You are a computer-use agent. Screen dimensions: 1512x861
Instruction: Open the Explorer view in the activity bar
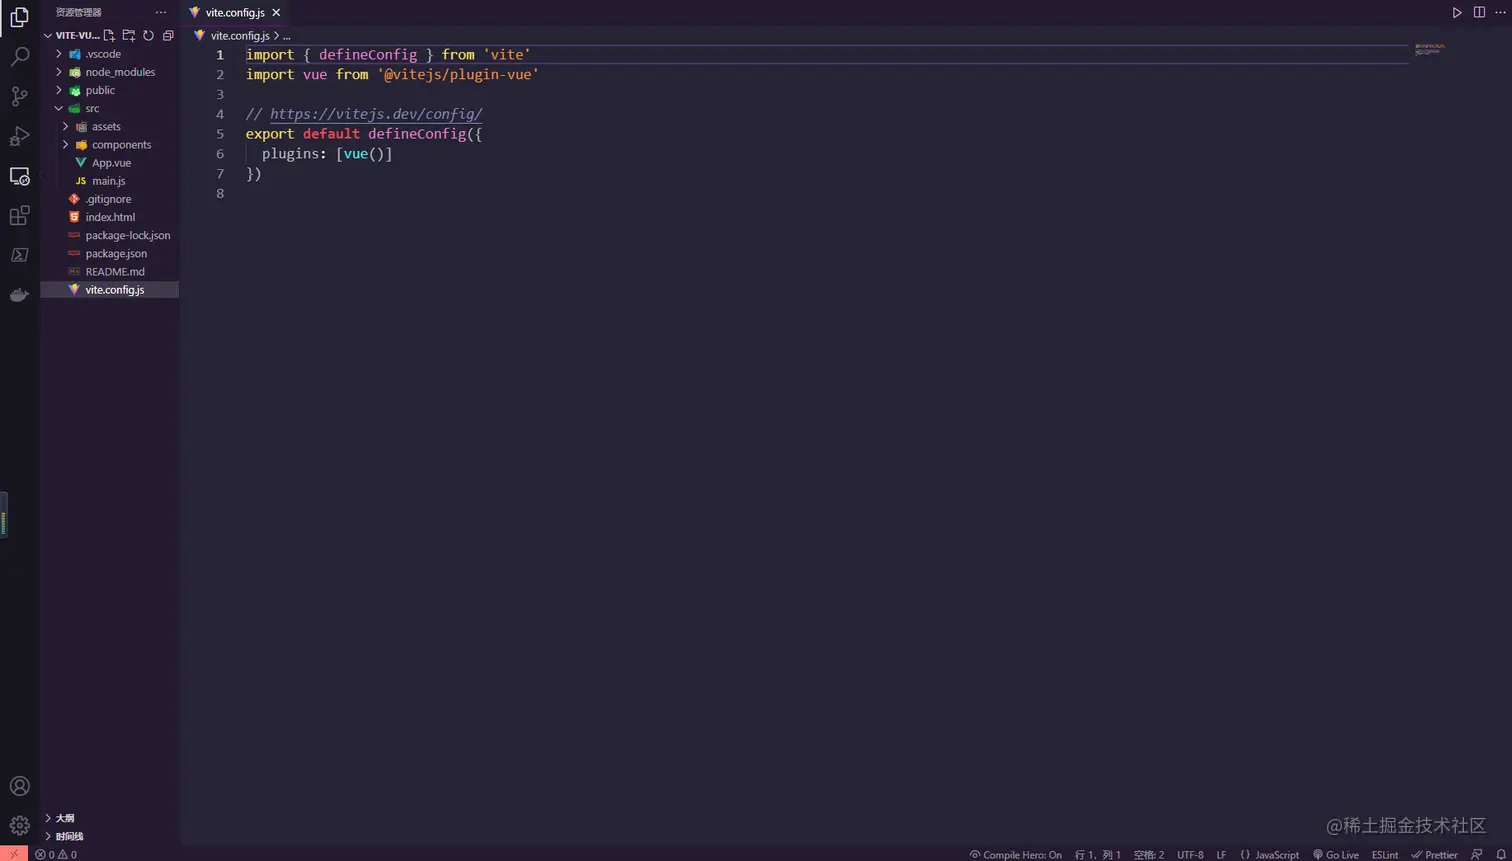19,17
